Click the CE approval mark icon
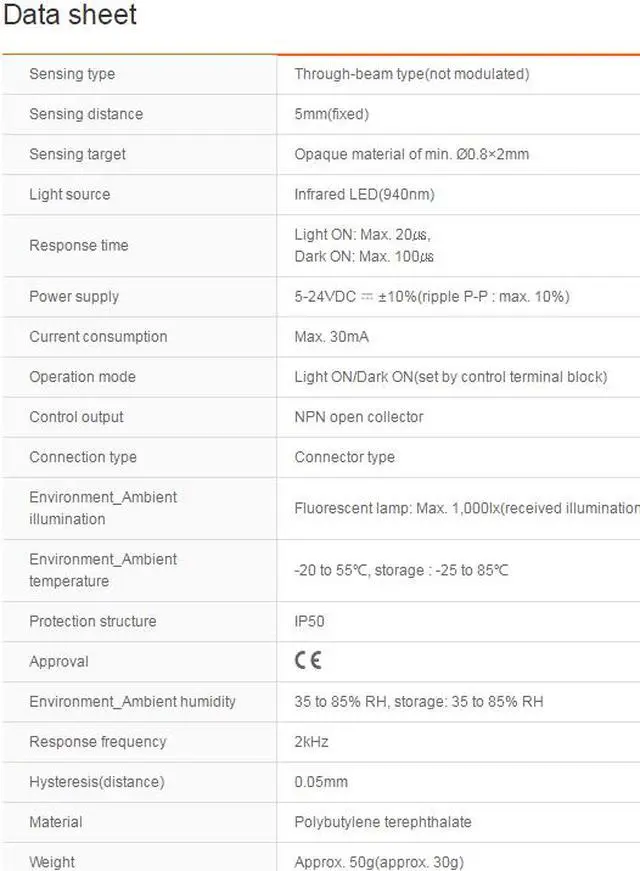The image size is (640, 871). pyautogui.click(x=308, y=661)
